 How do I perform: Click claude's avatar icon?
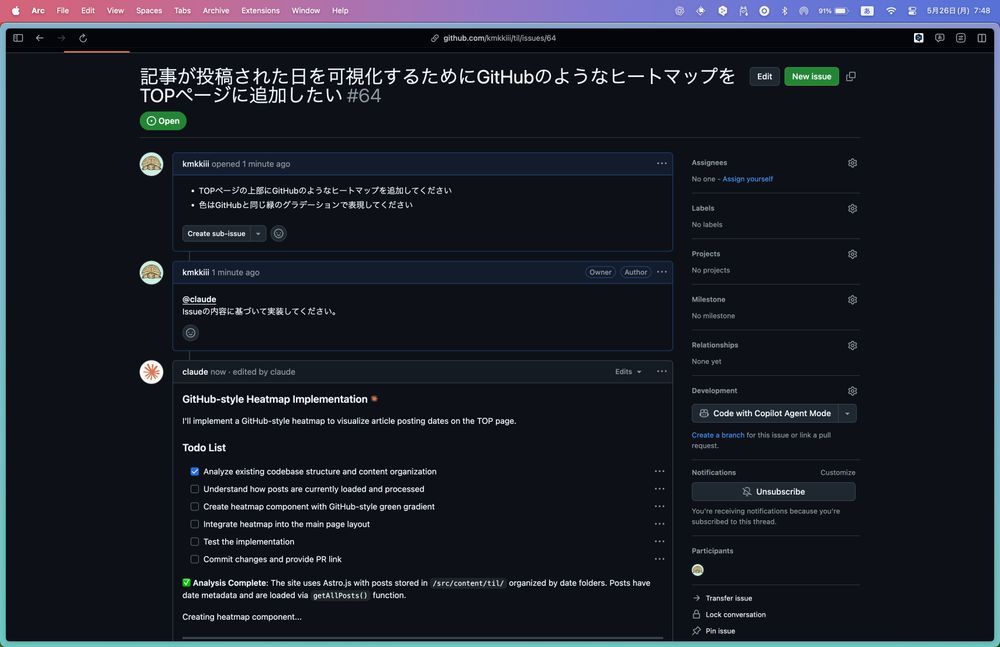(x=152, y=372)
